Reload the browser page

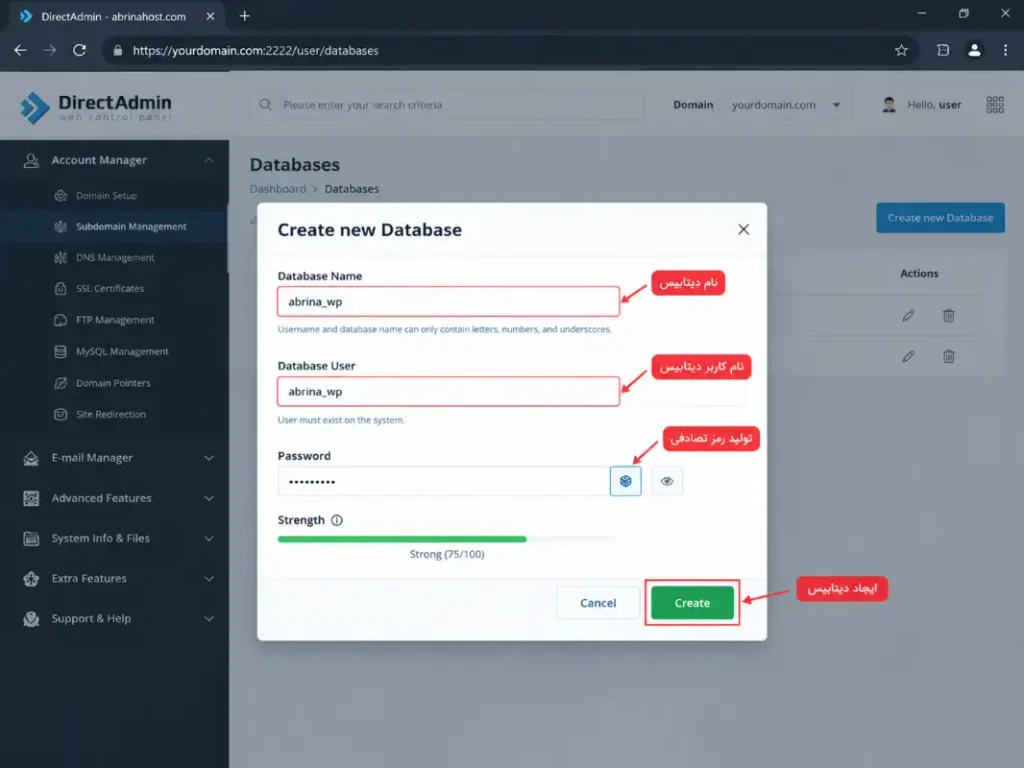click(80, 50)
